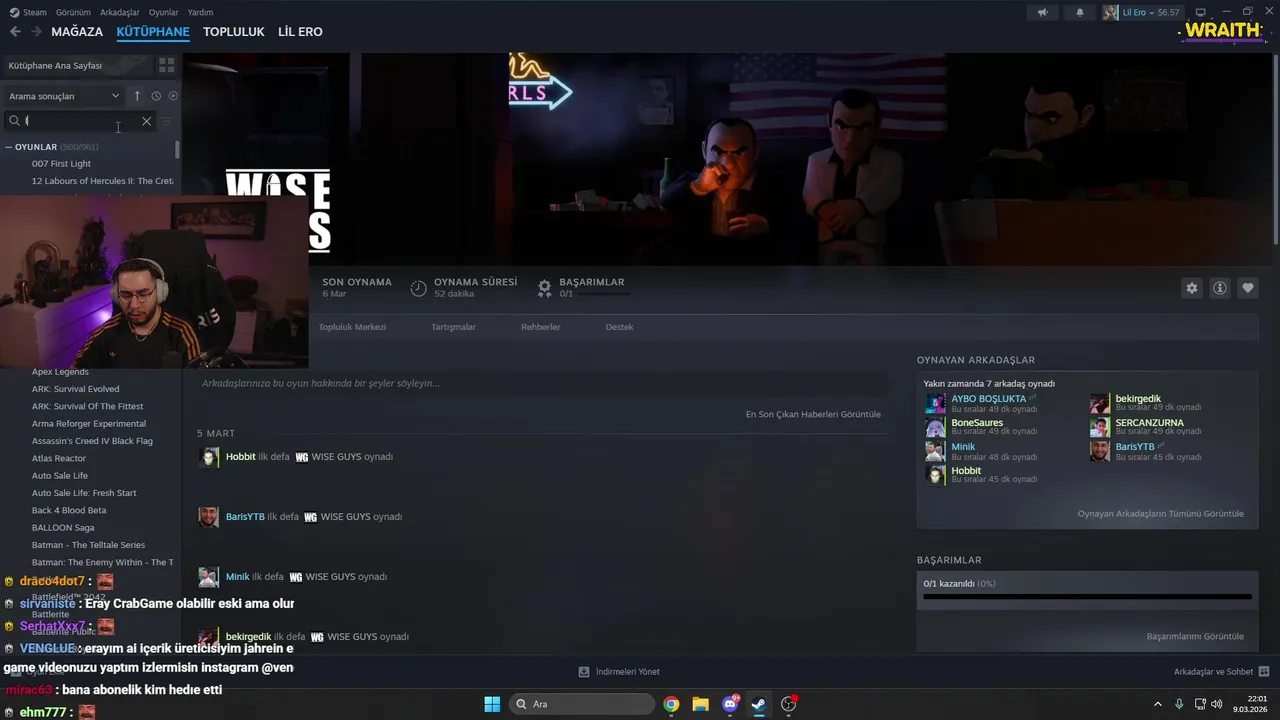The width and height of the screenshot is (1280, 720).
Task: View all friends who play
Action: (1160, 514)
